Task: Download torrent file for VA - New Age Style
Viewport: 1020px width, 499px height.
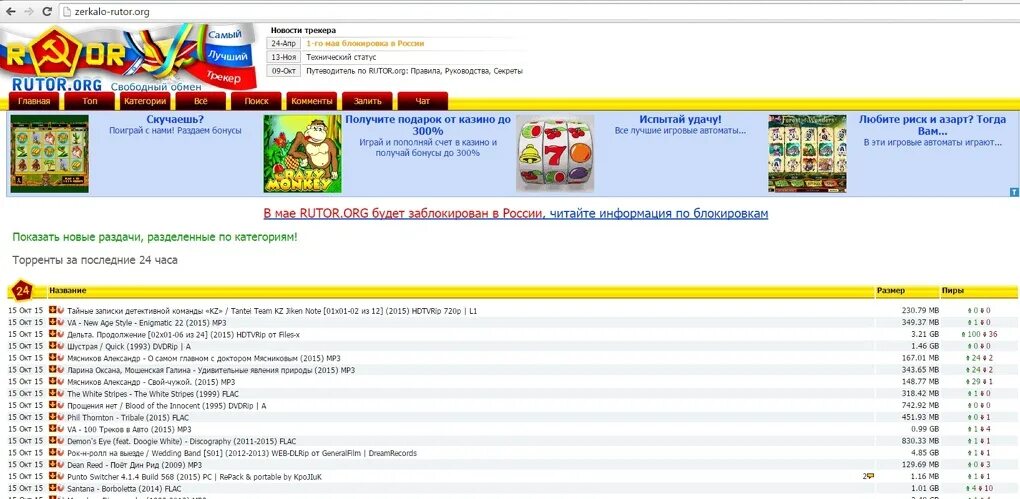Action: click(x=53, y=322)
